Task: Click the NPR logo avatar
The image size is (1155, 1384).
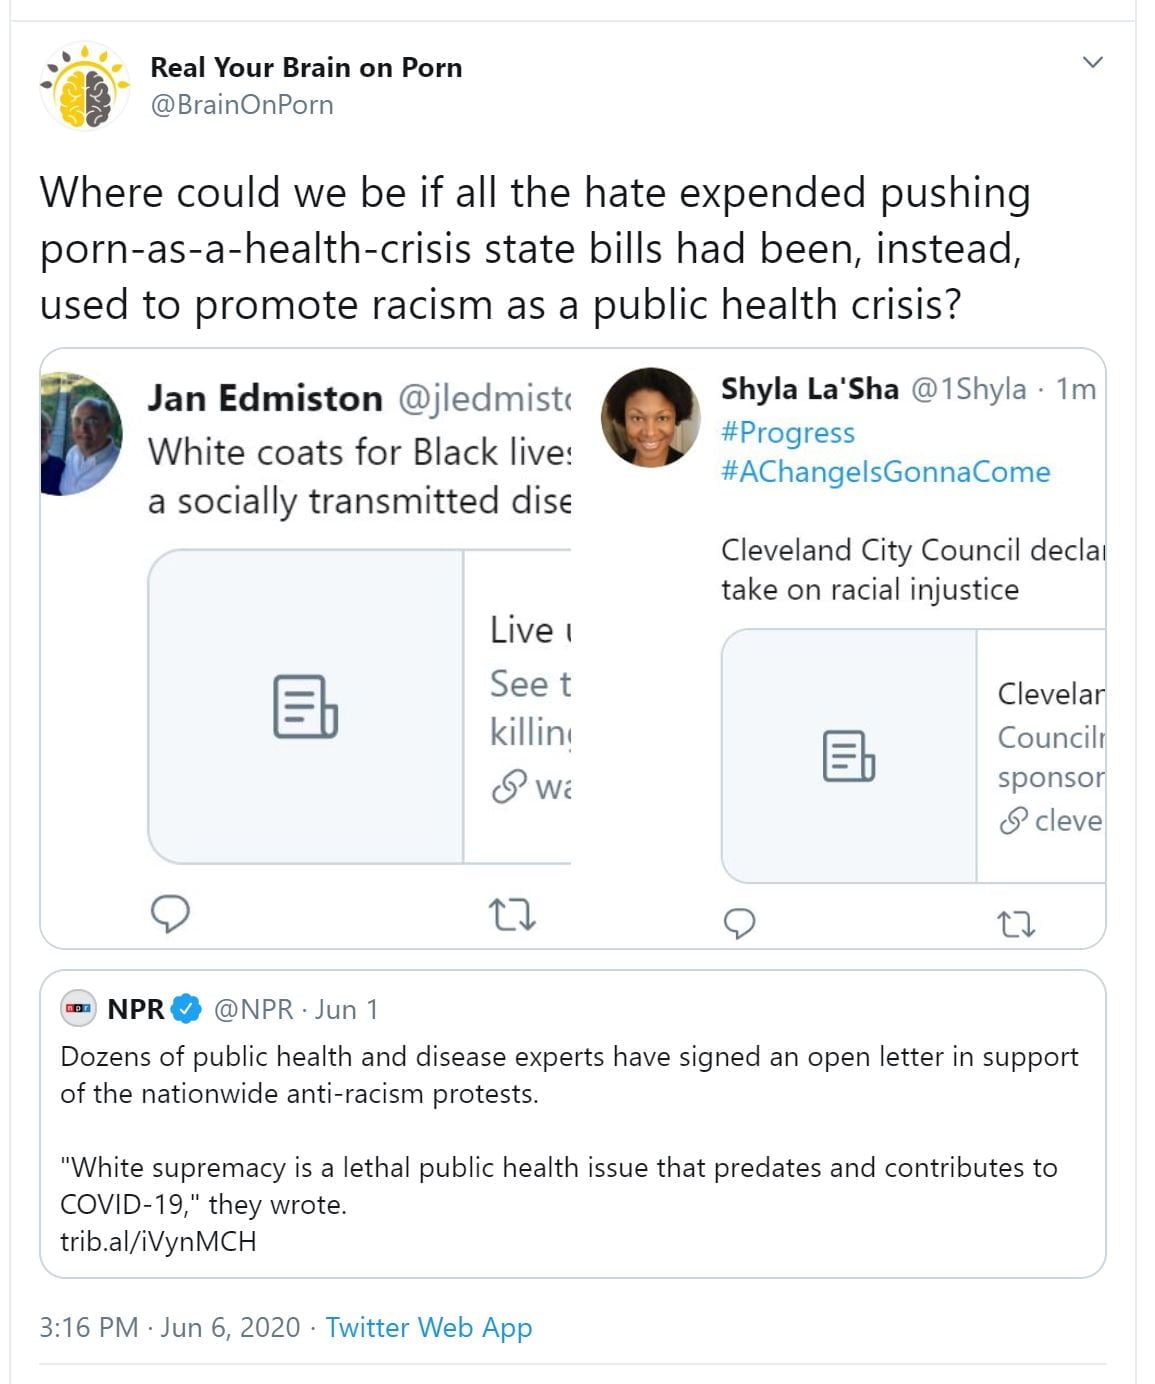Action: coord(78,1009)
